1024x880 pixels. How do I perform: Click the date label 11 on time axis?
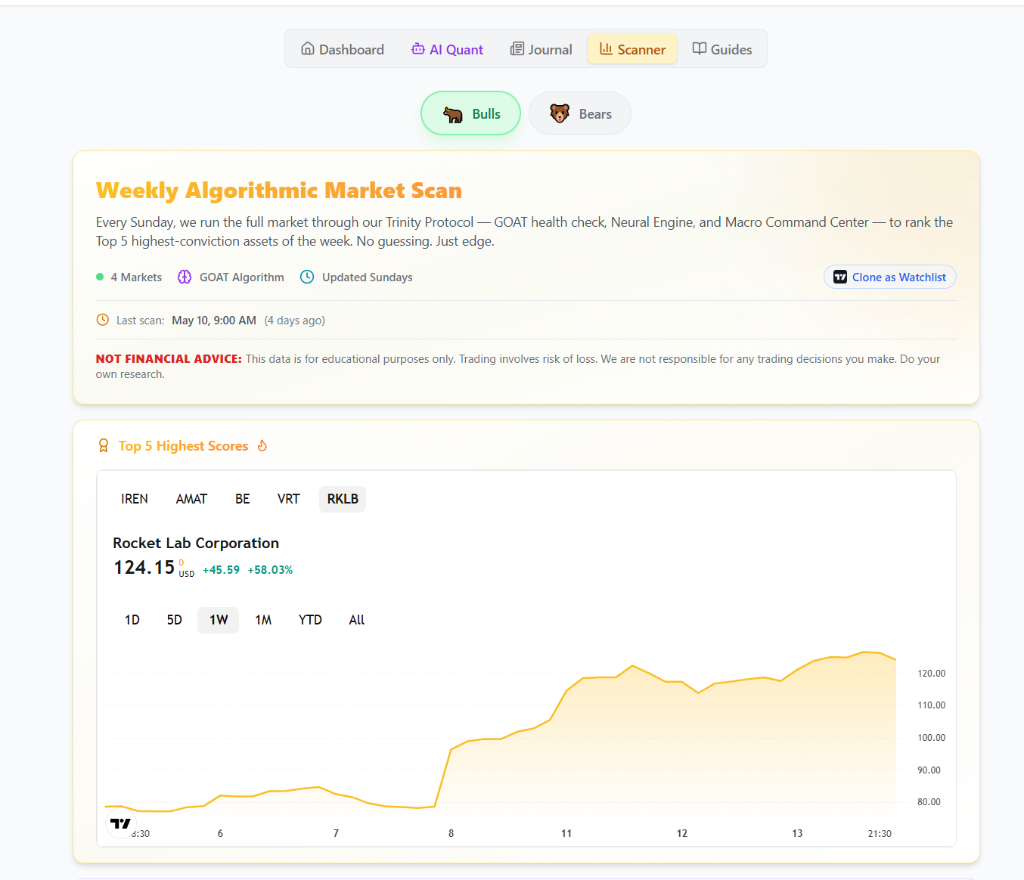[x=566, y=833]
